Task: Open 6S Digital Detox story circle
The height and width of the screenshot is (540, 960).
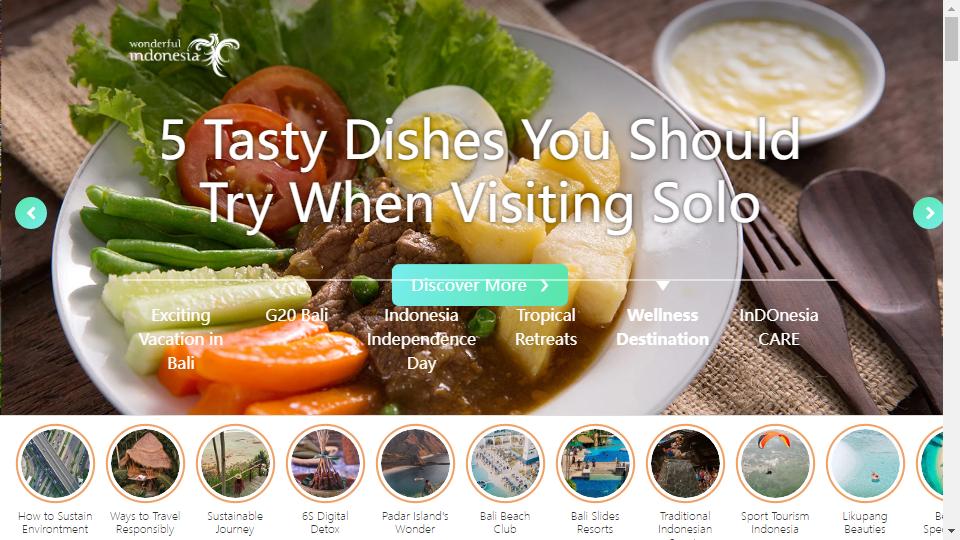Action: click(x=325, y=463)
